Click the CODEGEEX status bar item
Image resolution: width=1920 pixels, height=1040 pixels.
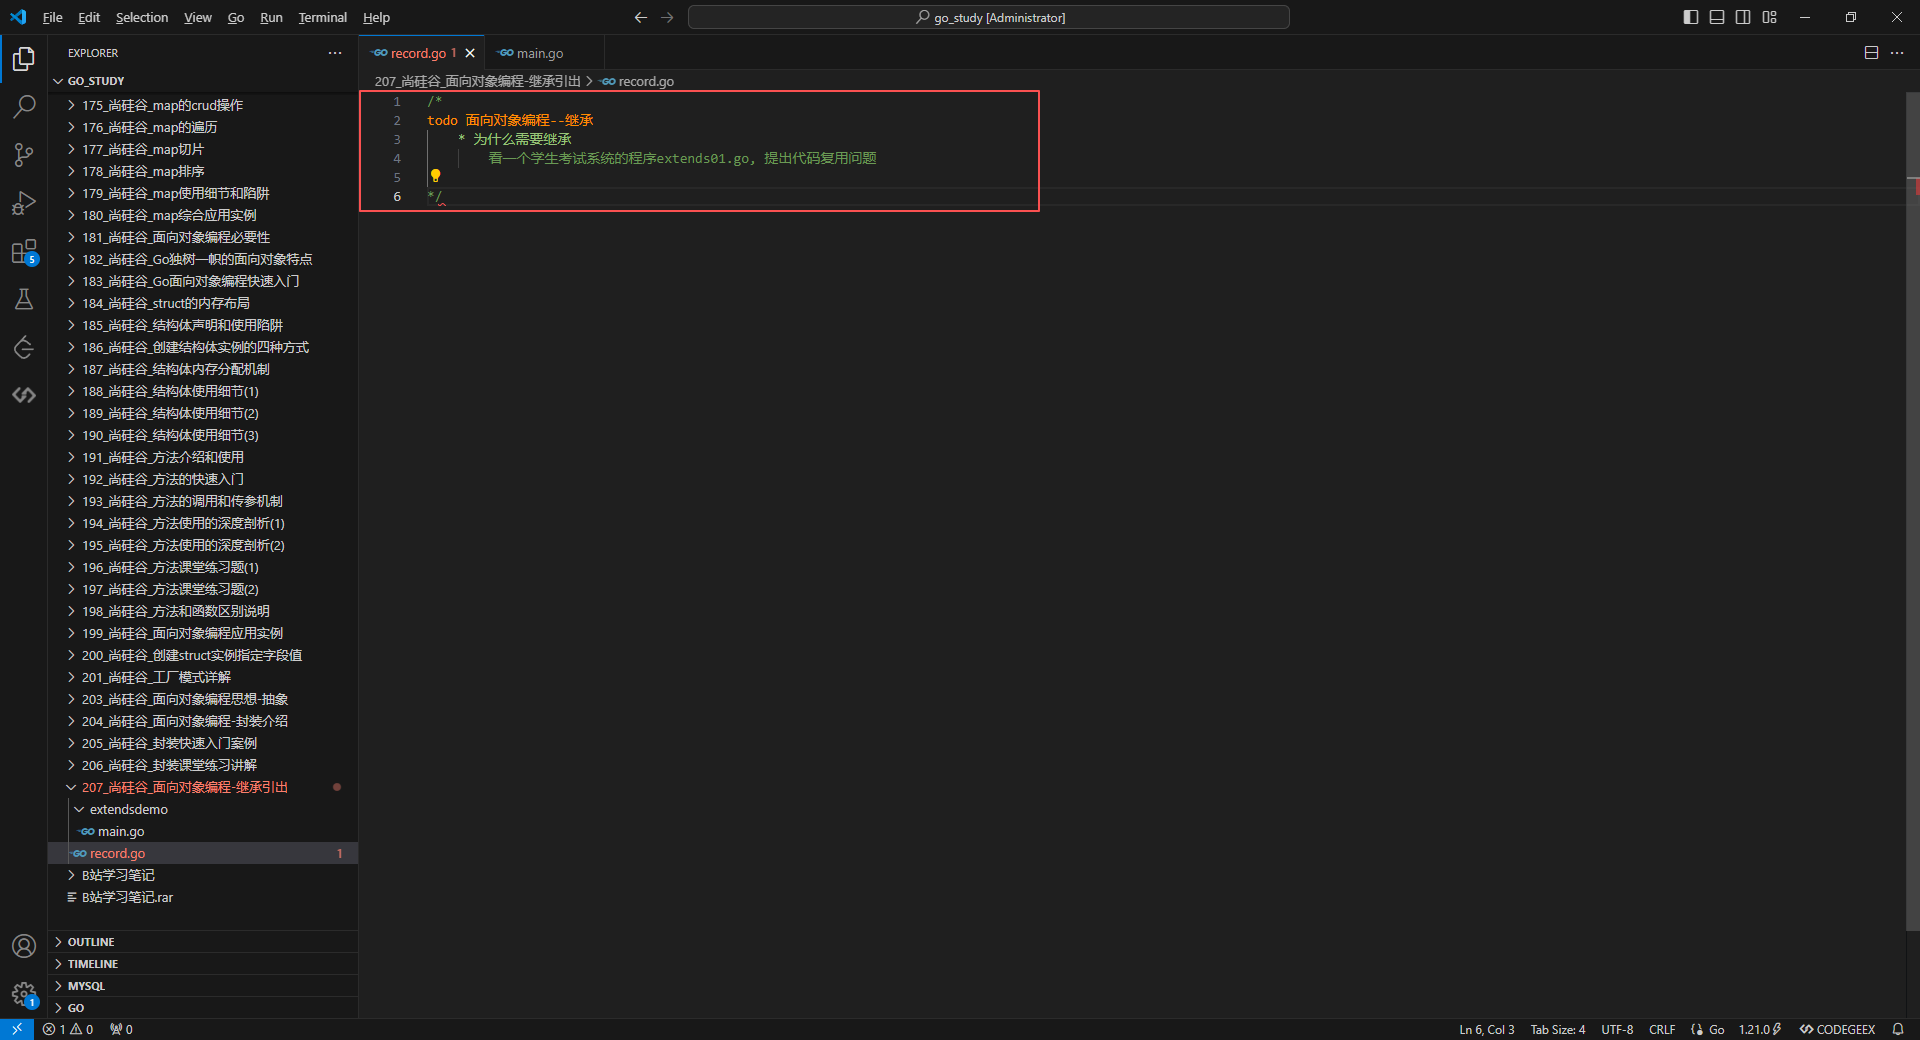pyautogui.click(x=1837, y=1029)
